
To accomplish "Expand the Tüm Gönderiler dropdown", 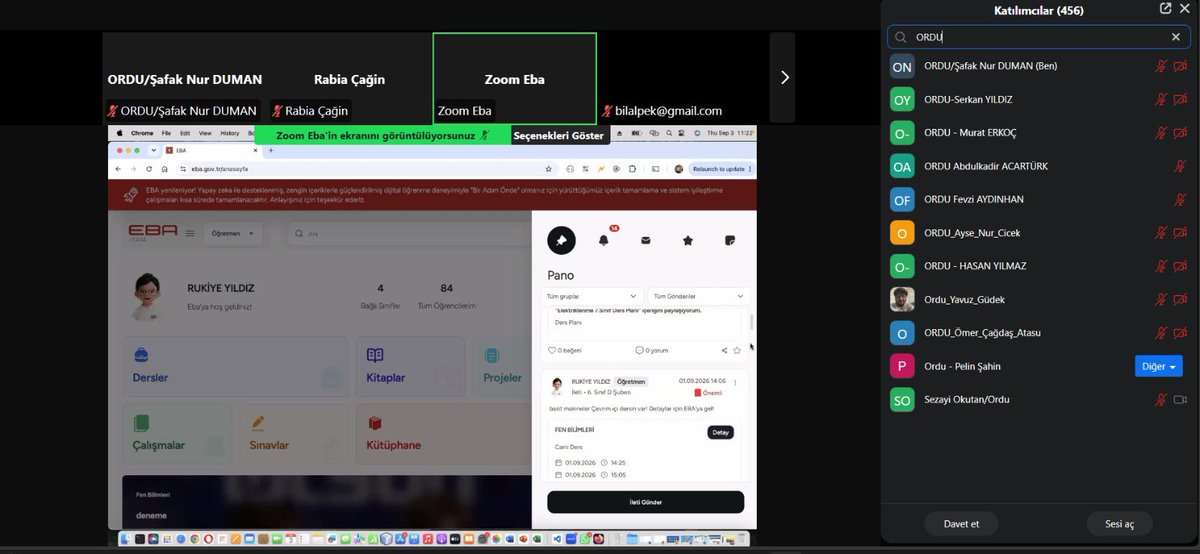I will 699,296.
